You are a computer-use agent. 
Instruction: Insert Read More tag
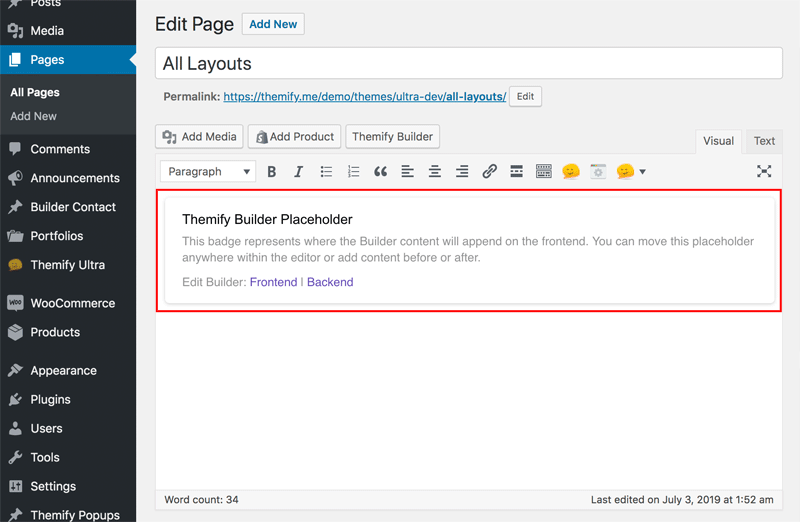[516, 171]
